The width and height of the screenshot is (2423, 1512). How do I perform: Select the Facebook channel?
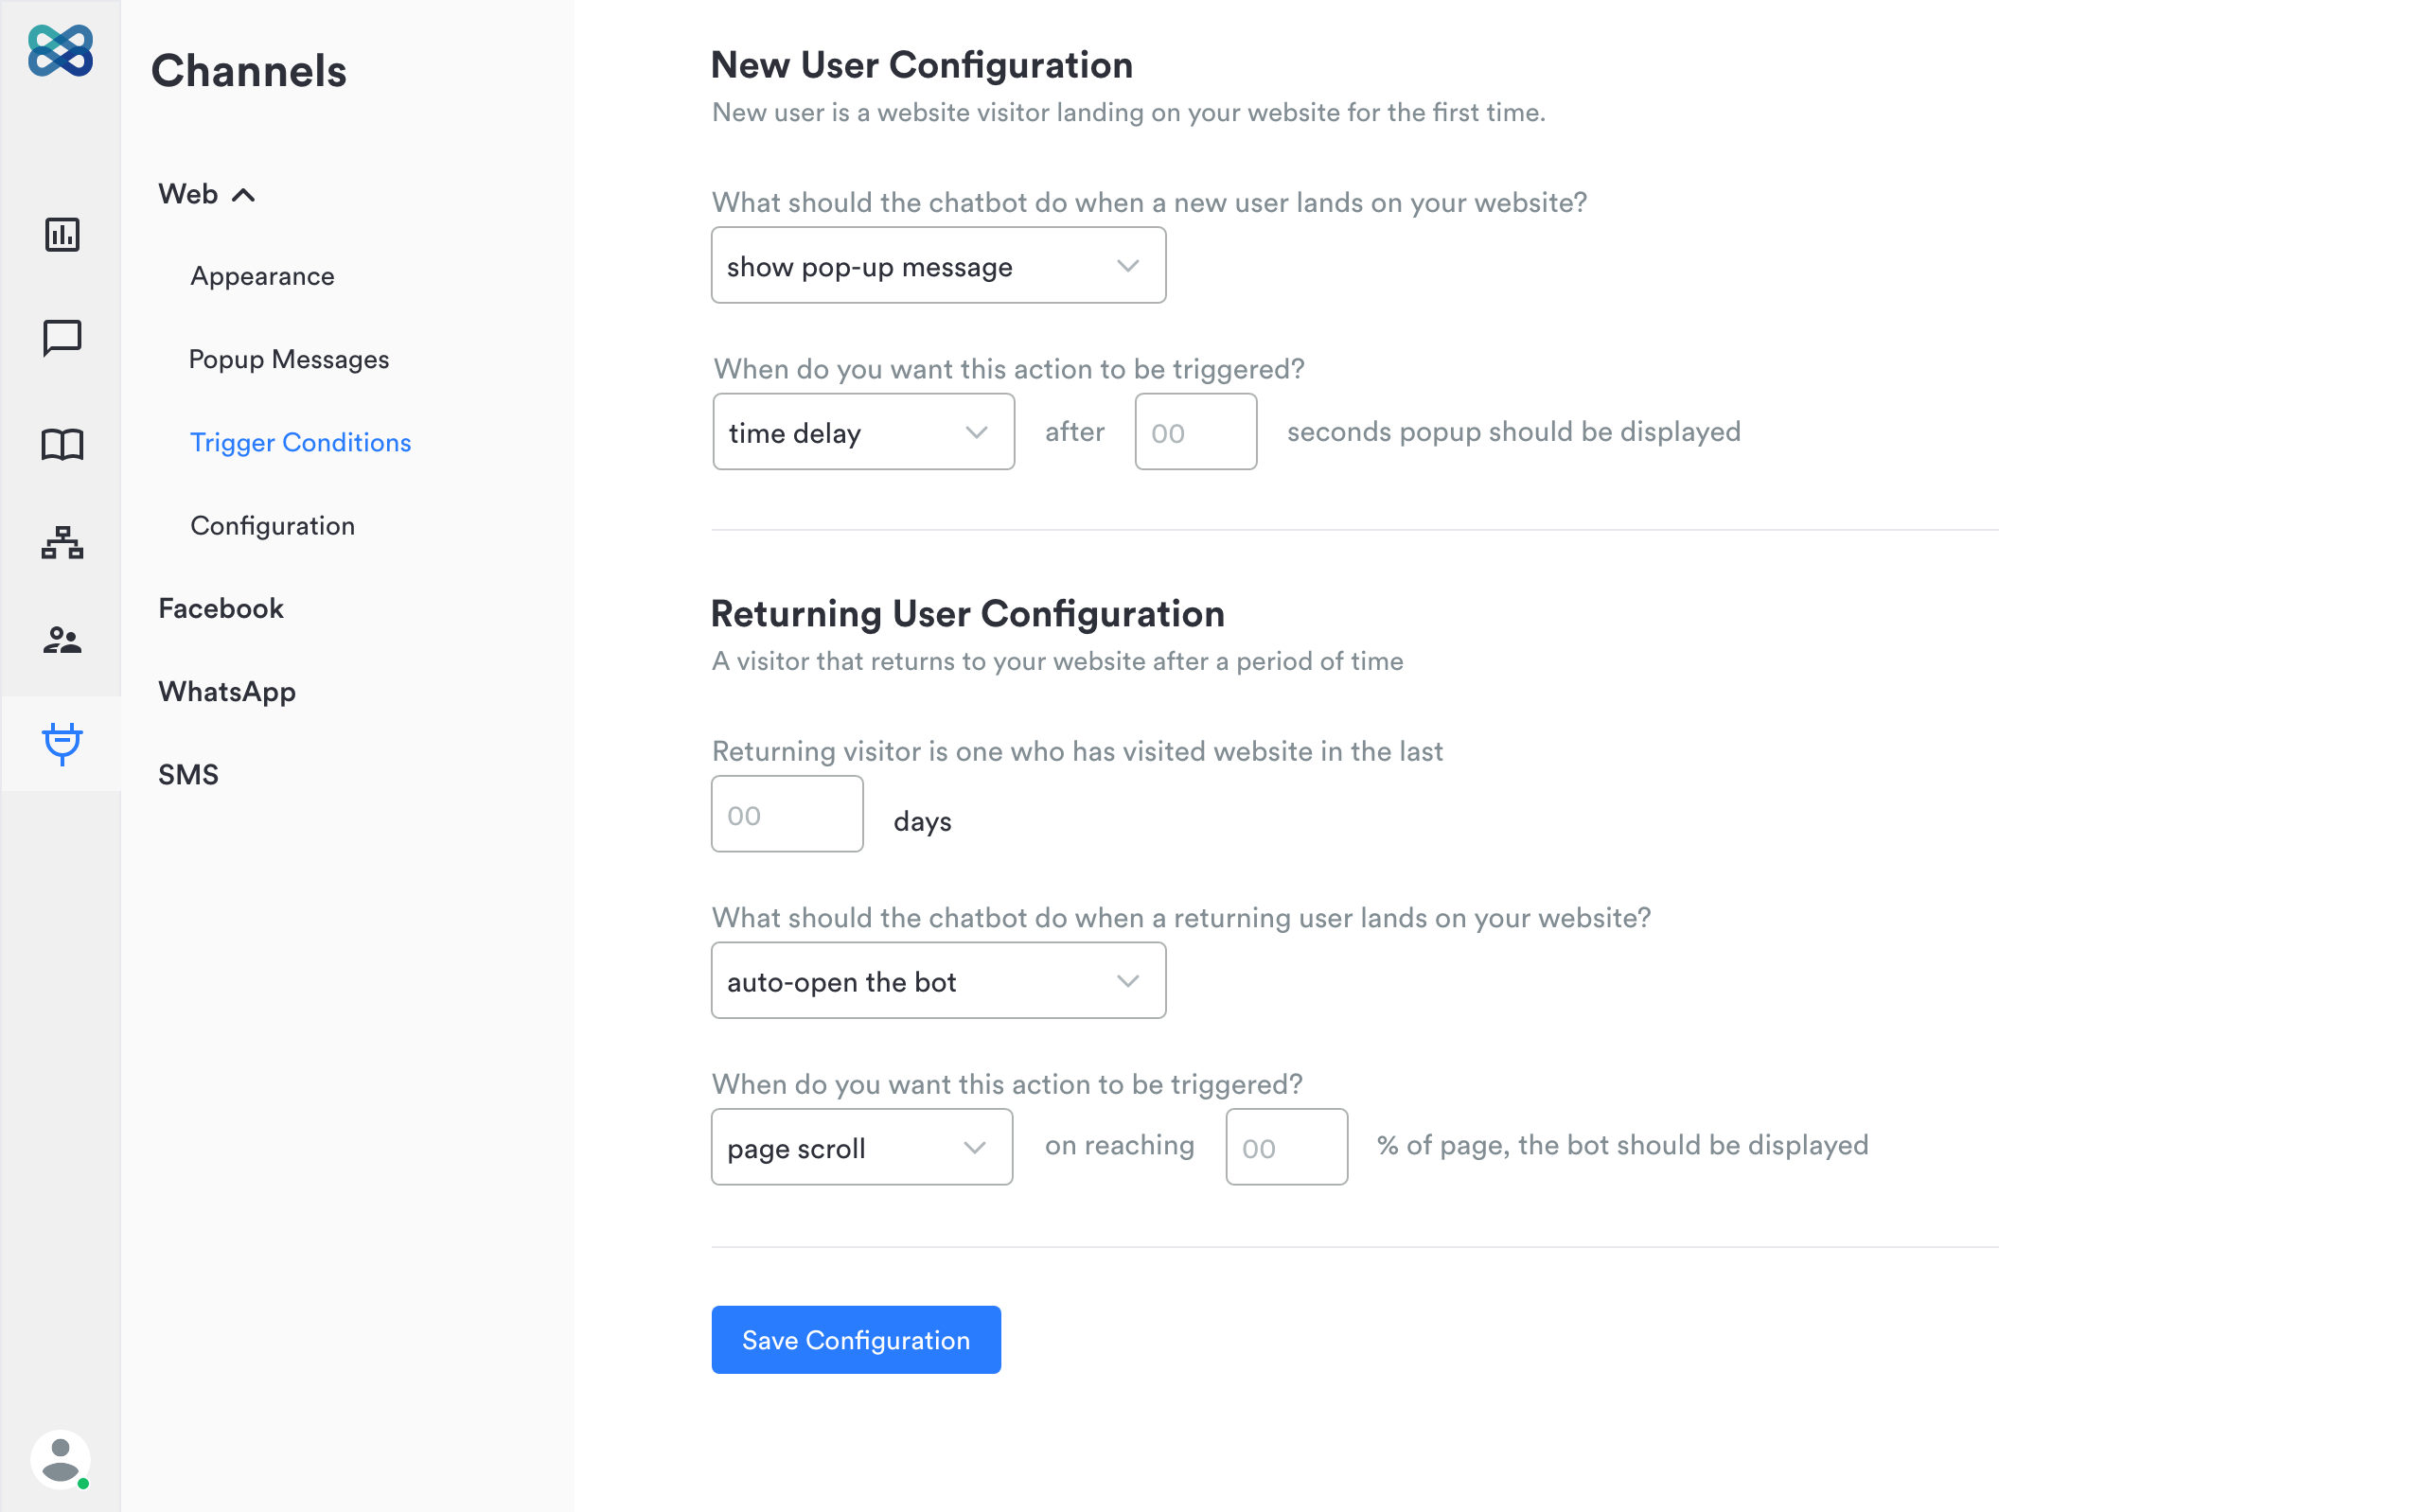pos(221,608)
